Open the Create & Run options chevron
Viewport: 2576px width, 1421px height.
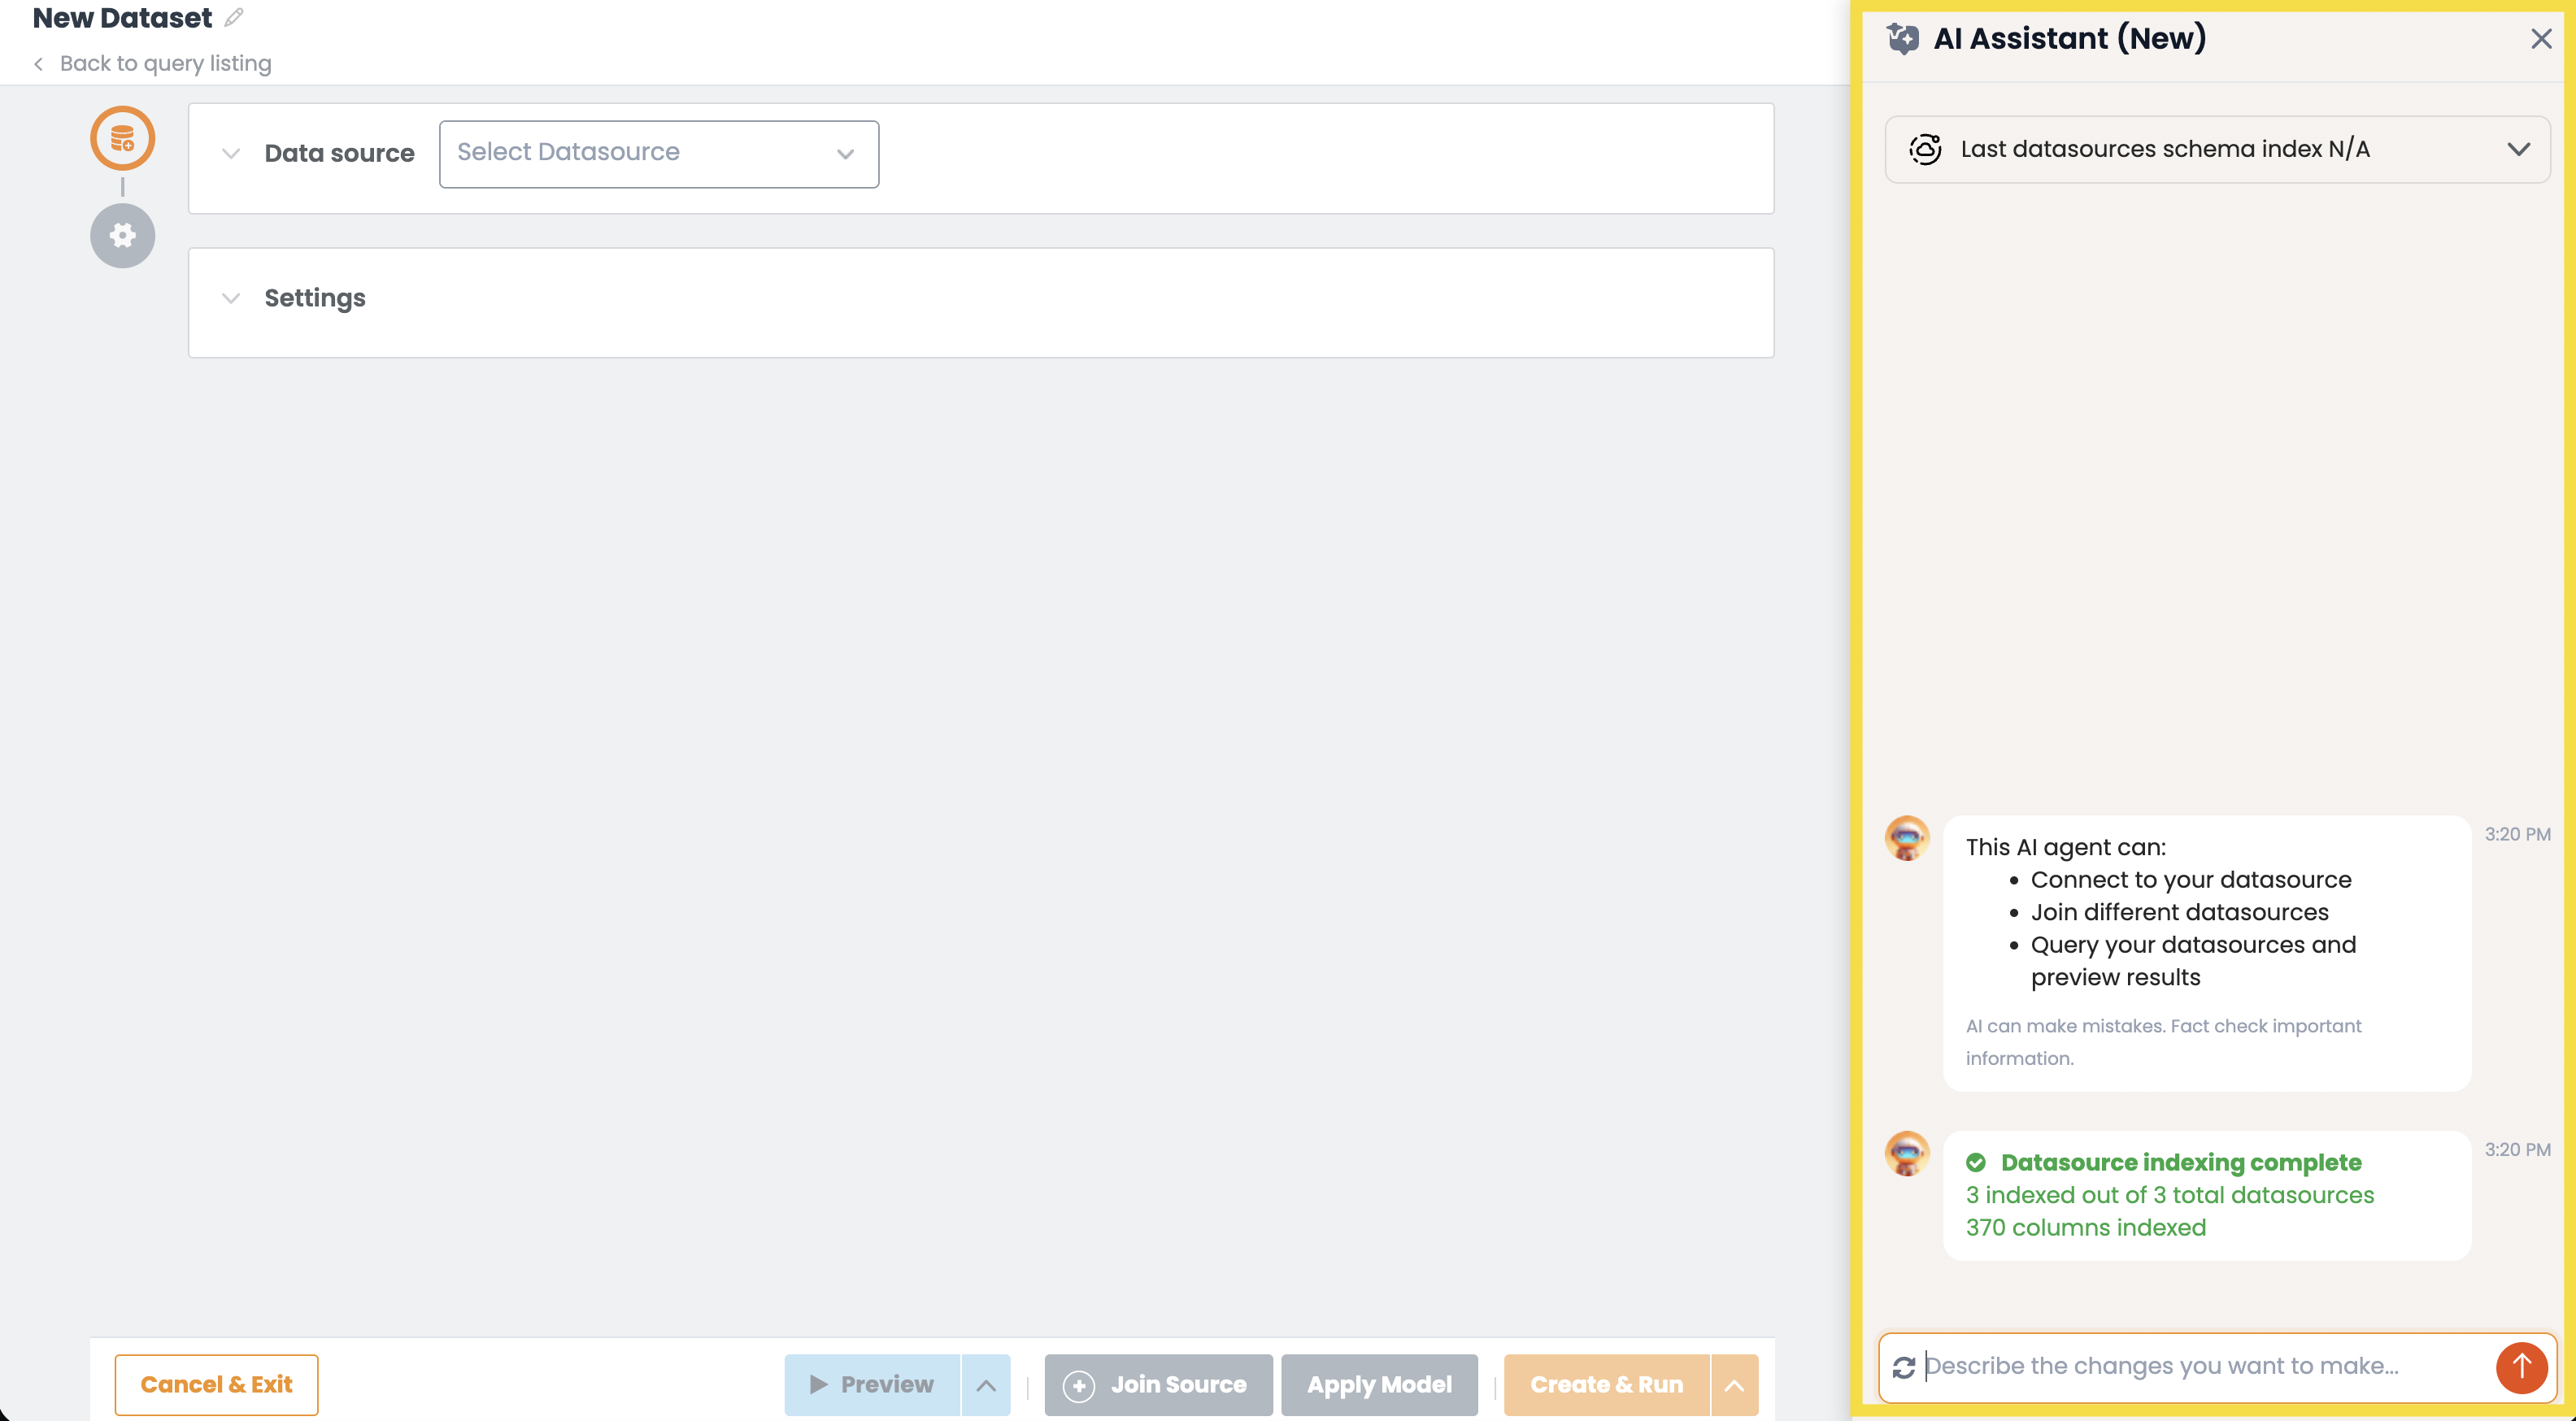pyautogui.click(x=1734, y=1385)
